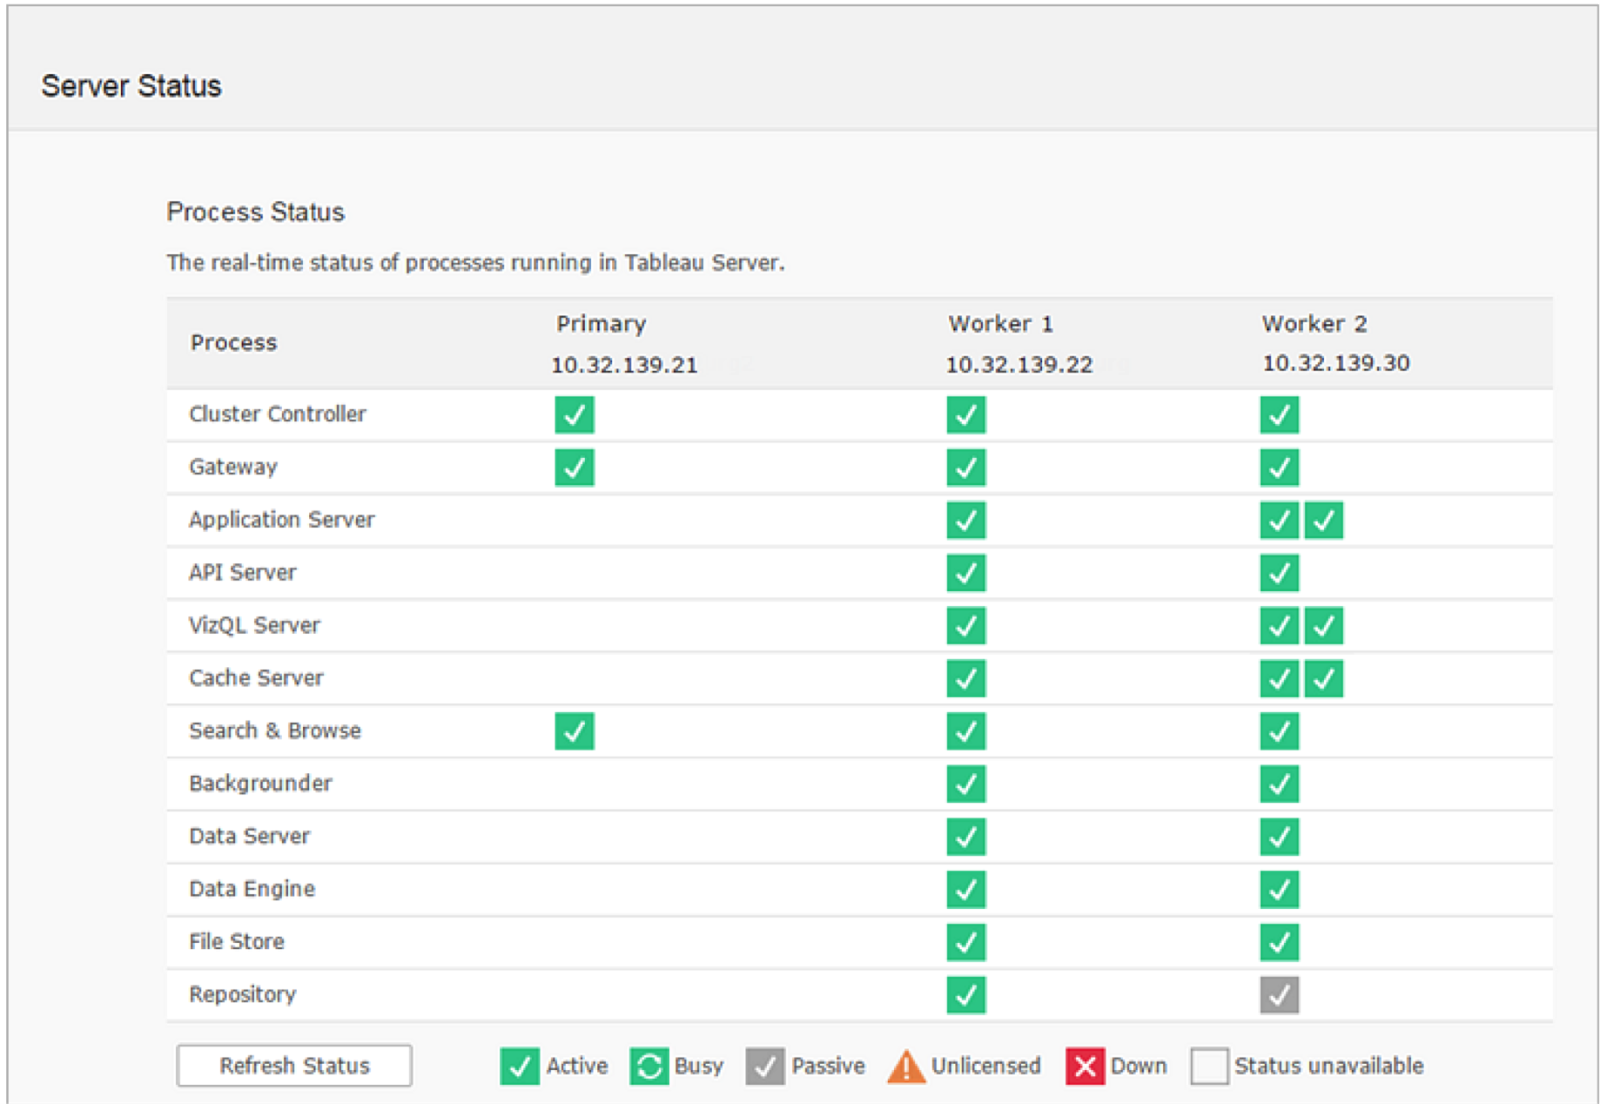Image resolution: width=1600 pixels, height=1104 pixels.
Task: Click Worker 1's Backgrounder status icon
Action: pos(966,784)
